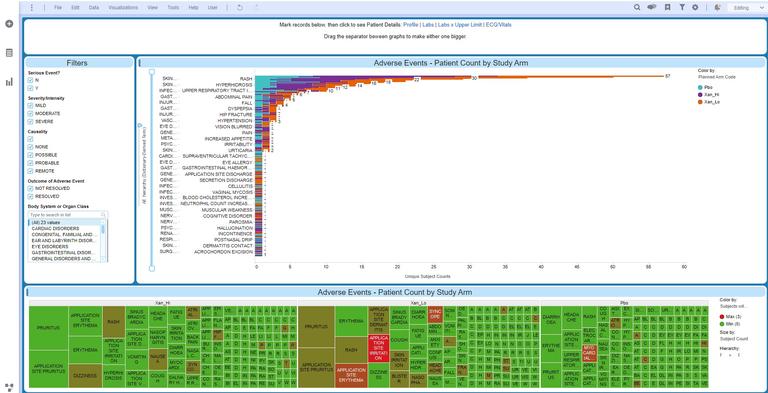Screen dimensions: 768x393
Task: Click the undo arrow in the toolbar
Action: pyautogui.click(x=240, y=8)
